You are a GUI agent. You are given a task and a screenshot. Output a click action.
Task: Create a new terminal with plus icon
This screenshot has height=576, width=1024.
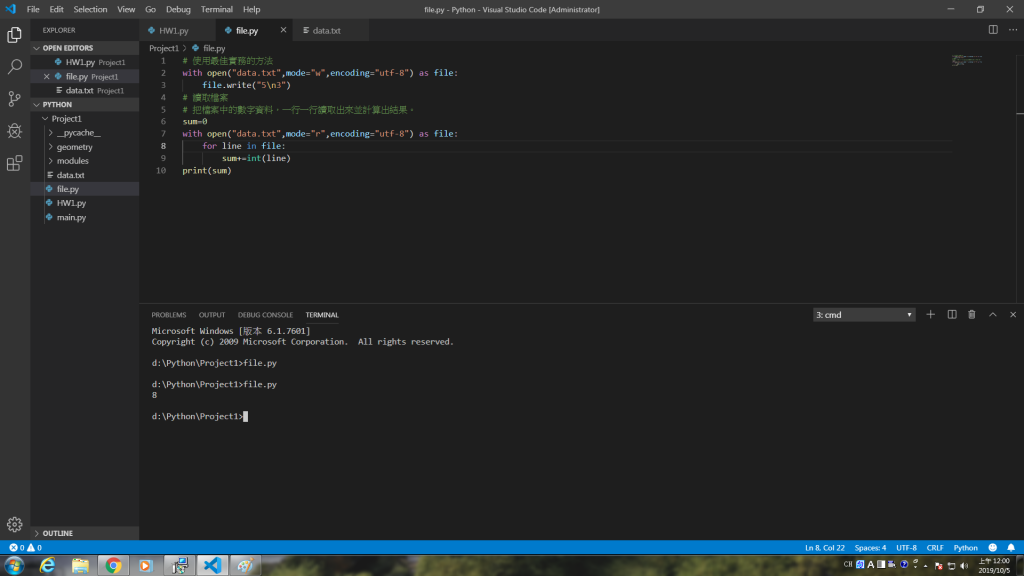point(931,315)
